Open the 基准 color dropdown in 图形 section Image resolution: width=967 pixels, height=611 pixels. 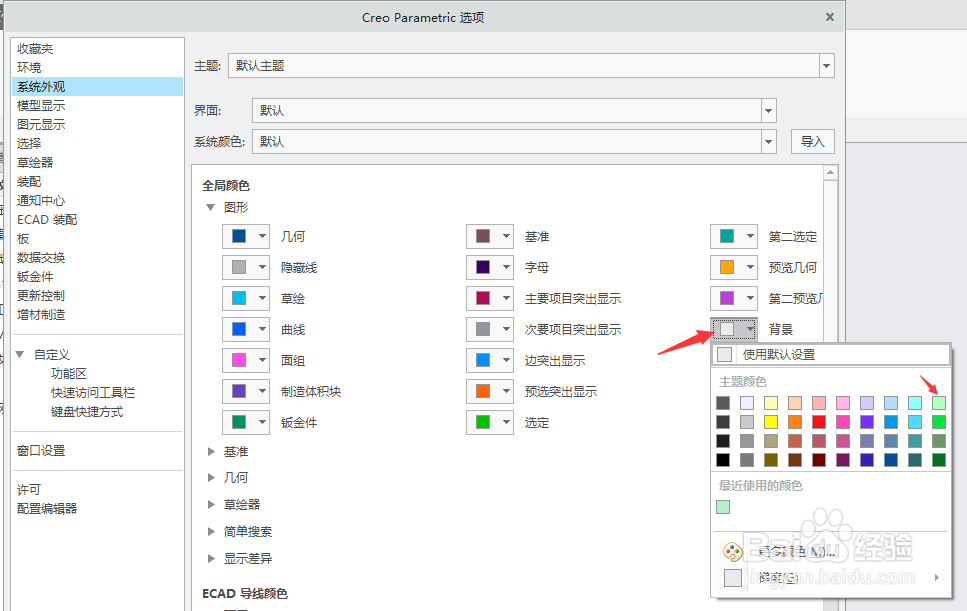[x=490, y=236]
